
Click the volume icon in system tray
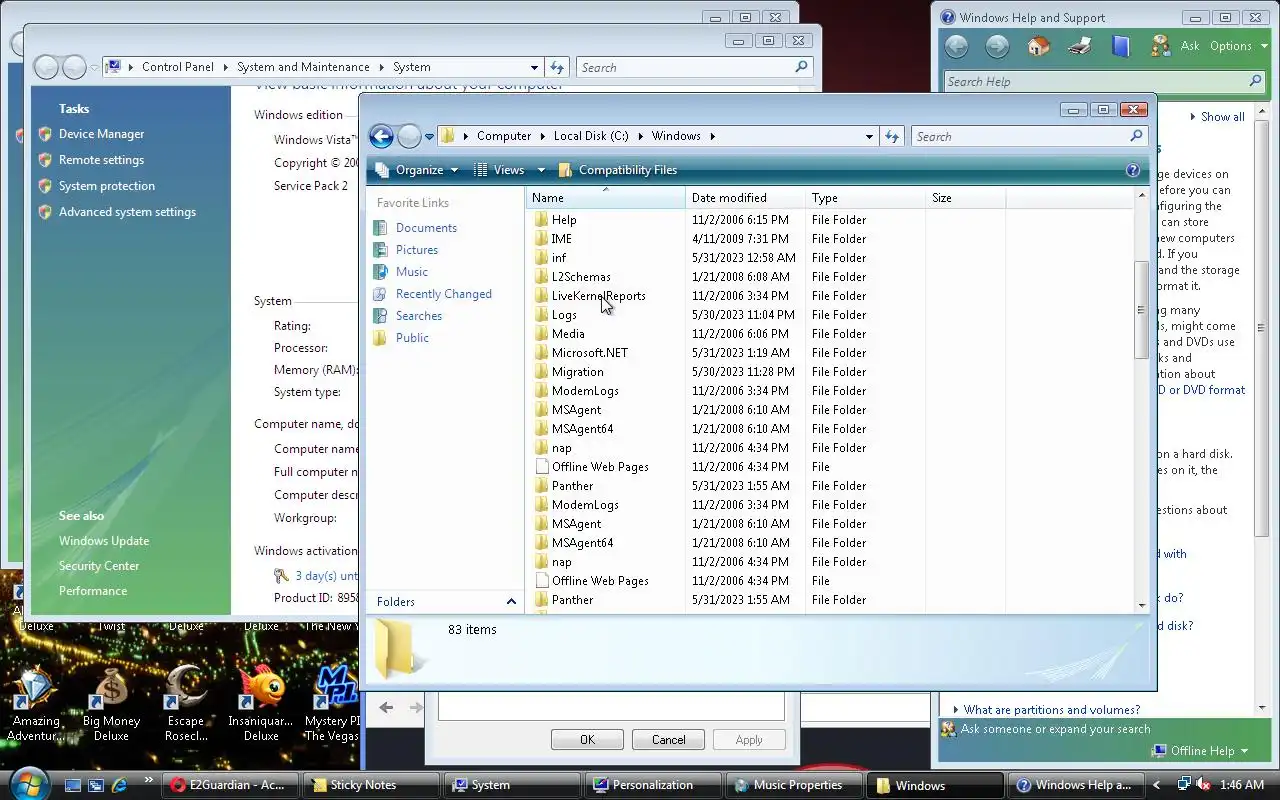pos(1203,785)
